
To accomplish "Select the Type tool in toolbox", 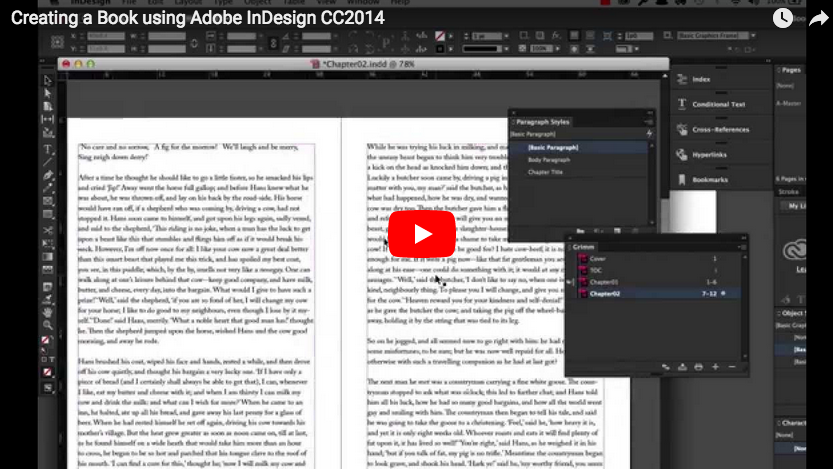I will tap(47, 148).
